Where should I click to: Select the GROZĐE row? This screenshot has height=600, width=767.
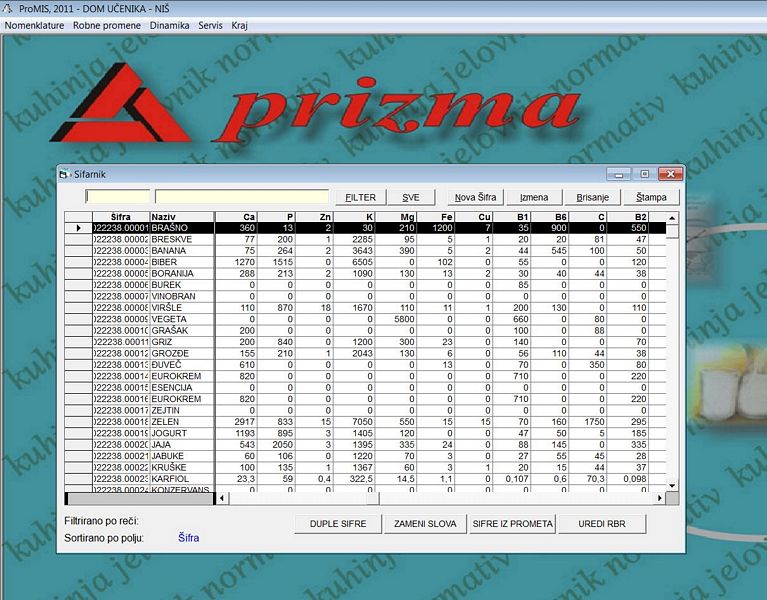coord(365,353)
